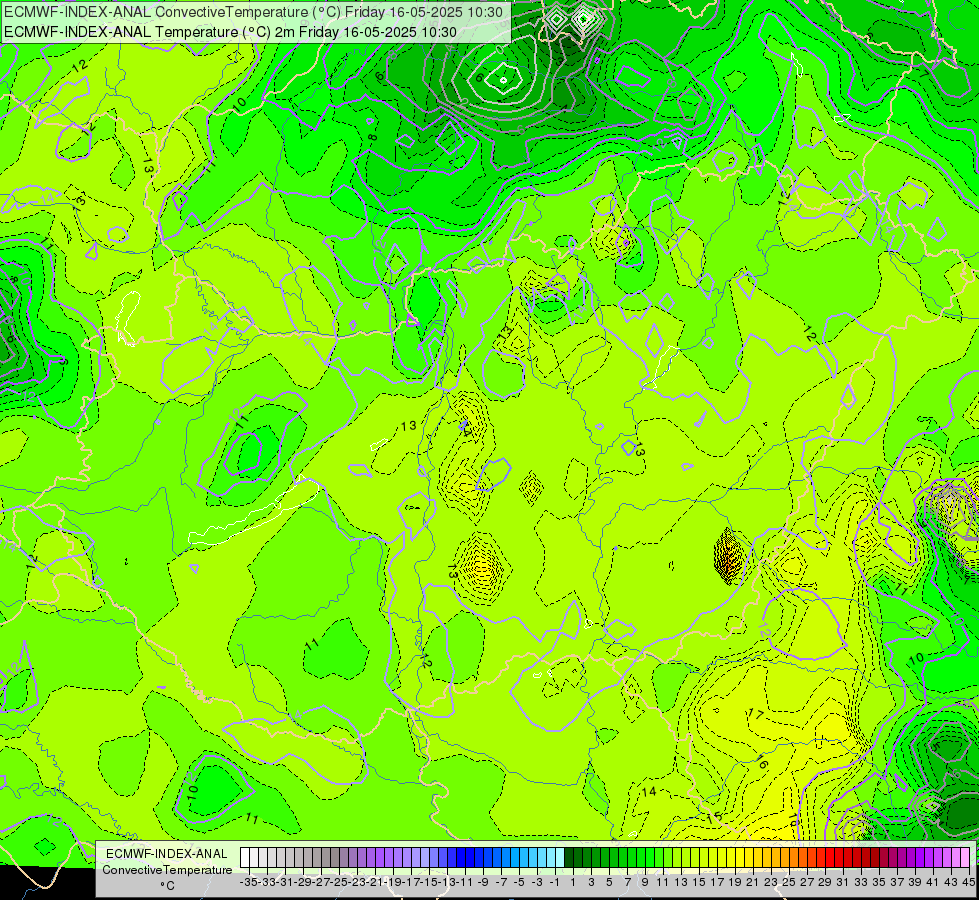Click the legend's 'ECMWF-INDEX-ANAL' label
The width and height of the screenshot is (979, 900).
167,854
